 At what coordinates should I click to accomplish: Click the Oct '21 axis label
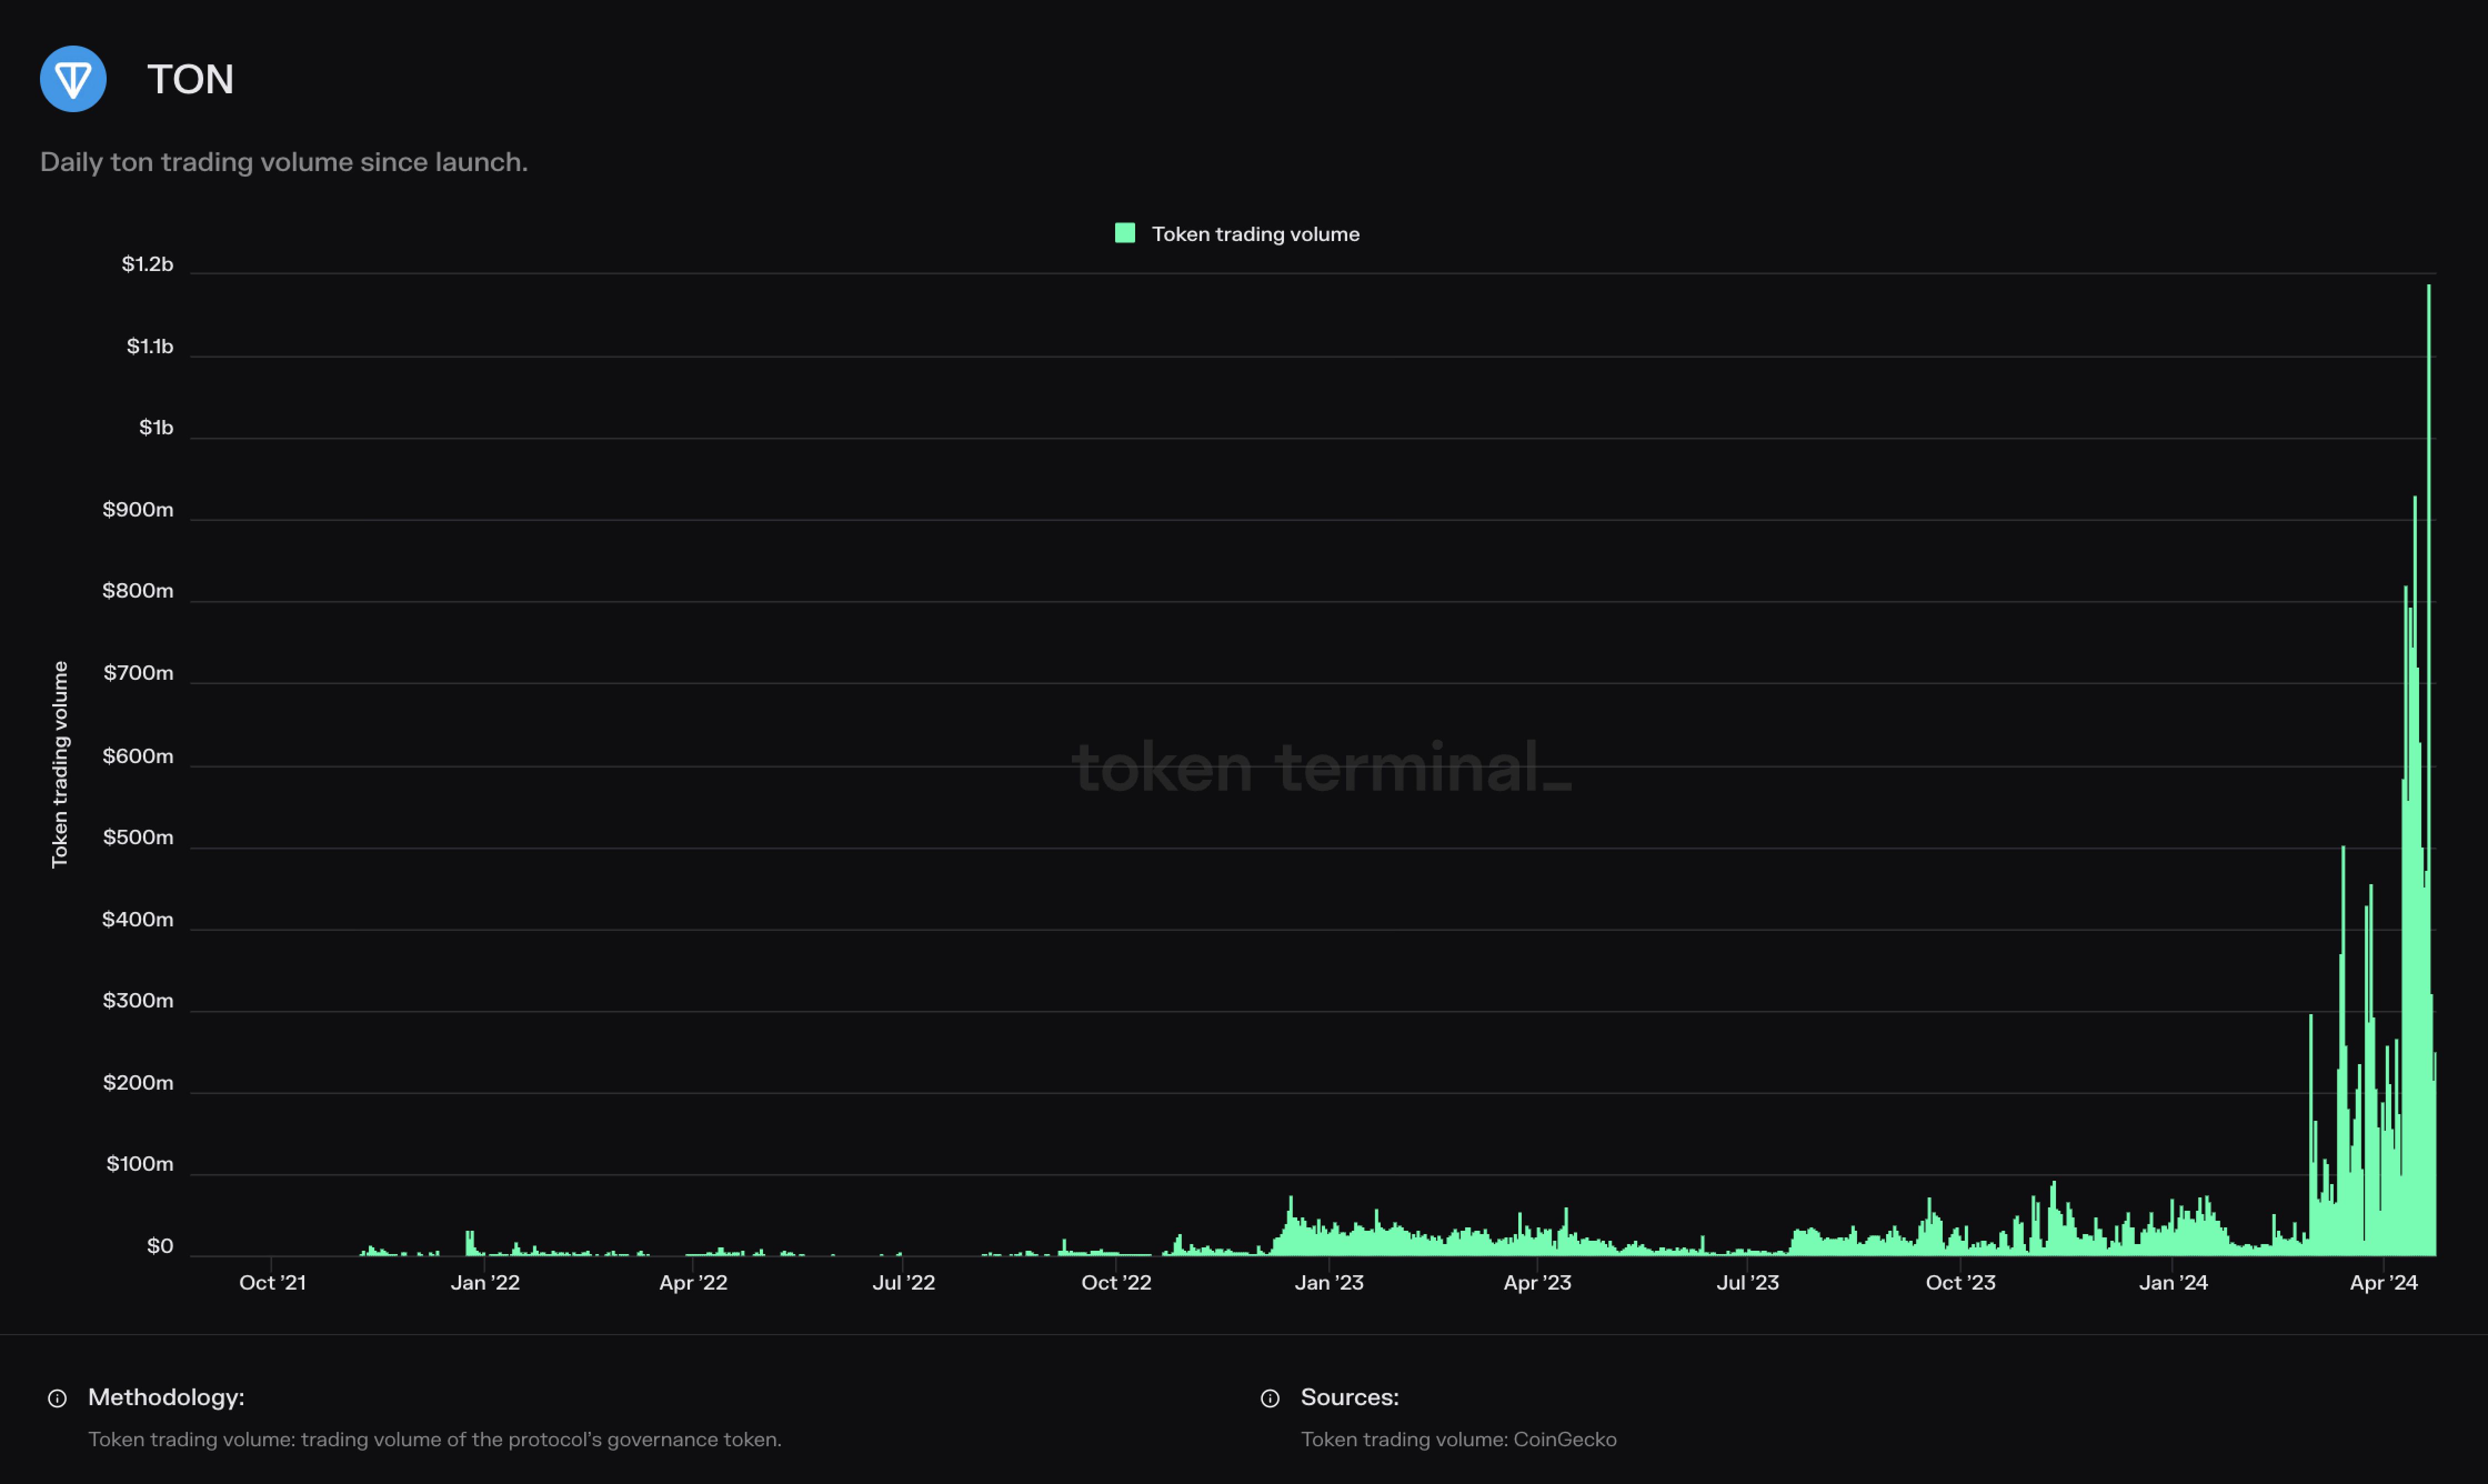pyautogui.click(x=272, y=1282)
